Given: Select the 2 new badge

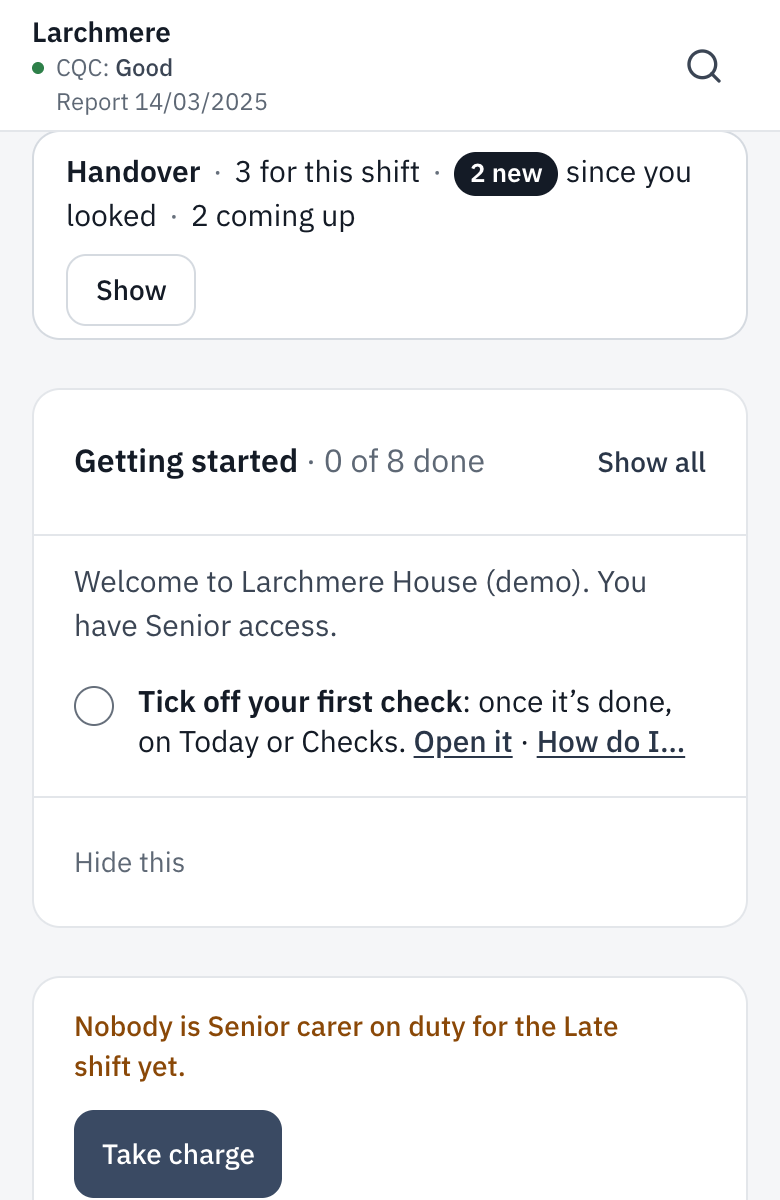Looking at the screenshot, I should point(506,173).
